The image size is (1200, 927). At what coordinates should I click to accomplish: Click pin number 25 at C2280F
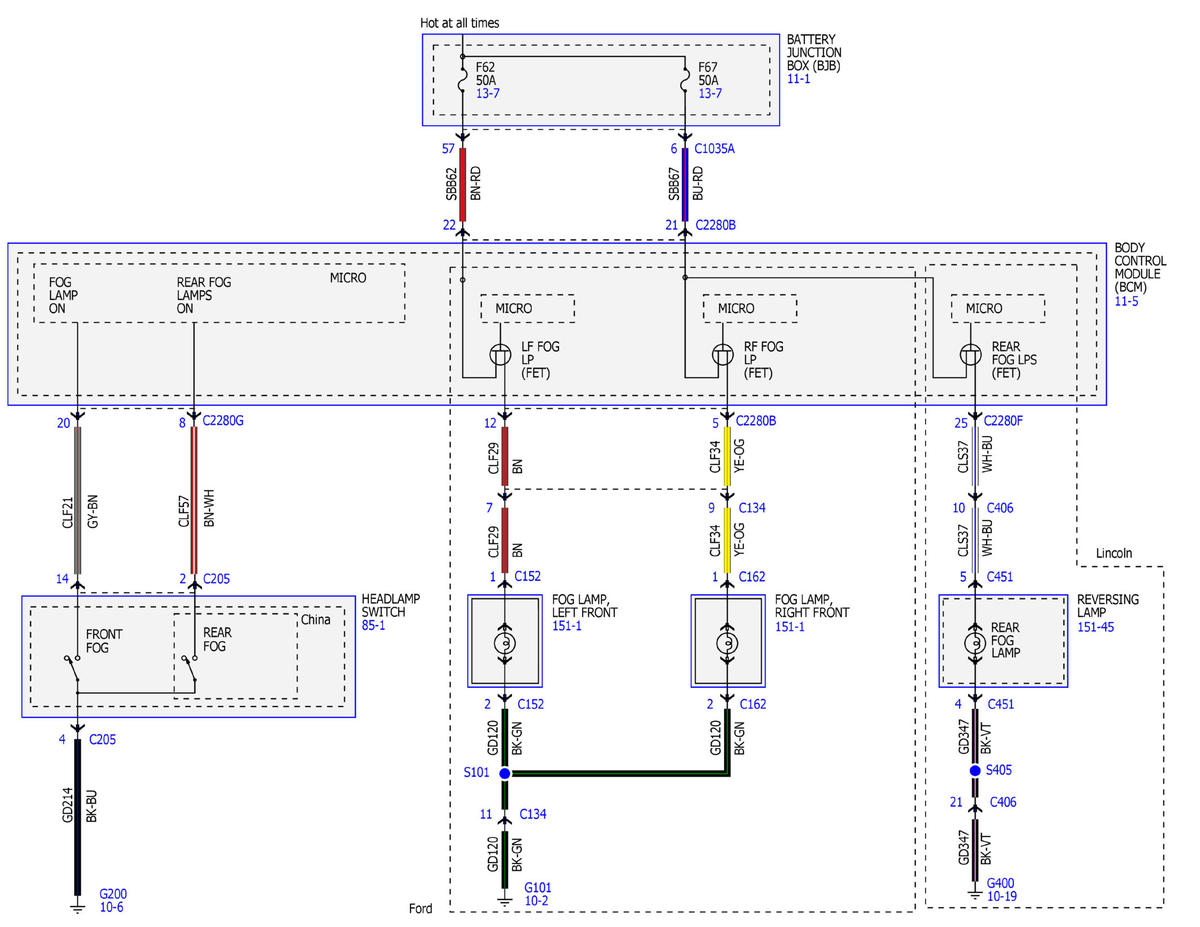tap(960, 422)
